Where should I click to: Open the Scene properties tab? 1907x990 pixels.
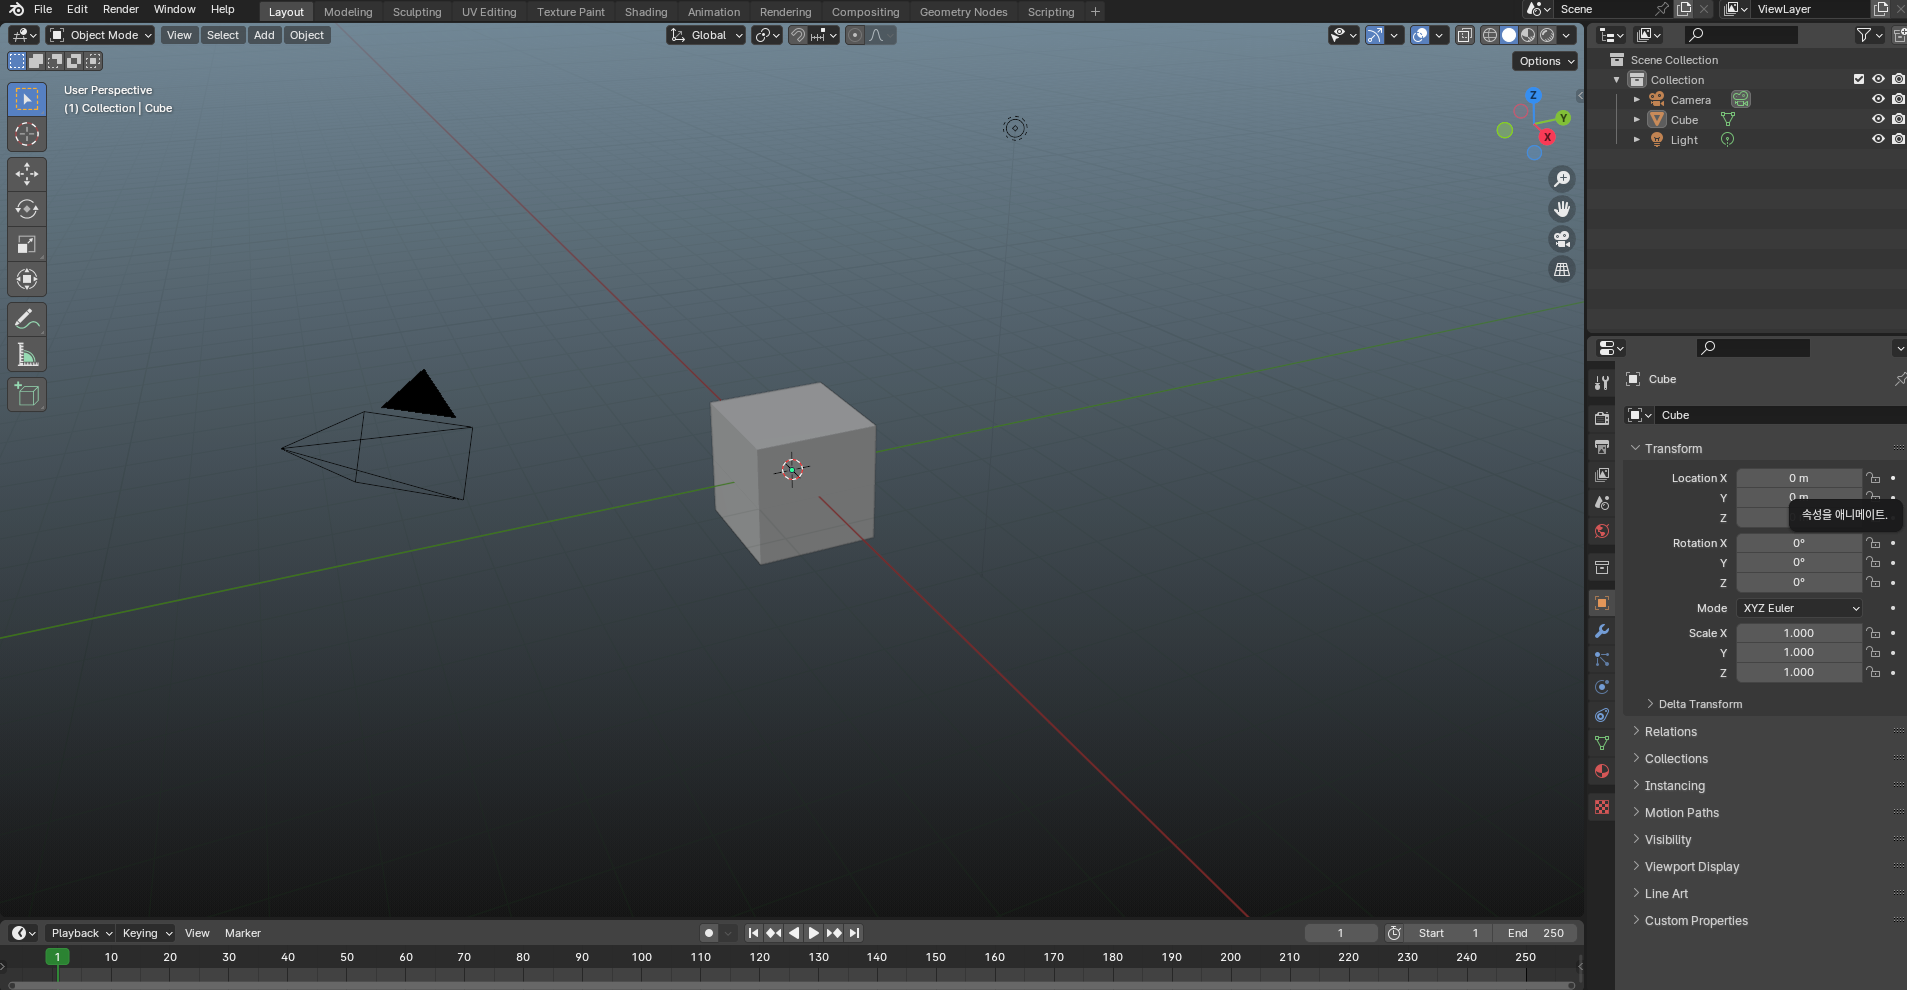pyautogui.click(x=1602, y=502)
